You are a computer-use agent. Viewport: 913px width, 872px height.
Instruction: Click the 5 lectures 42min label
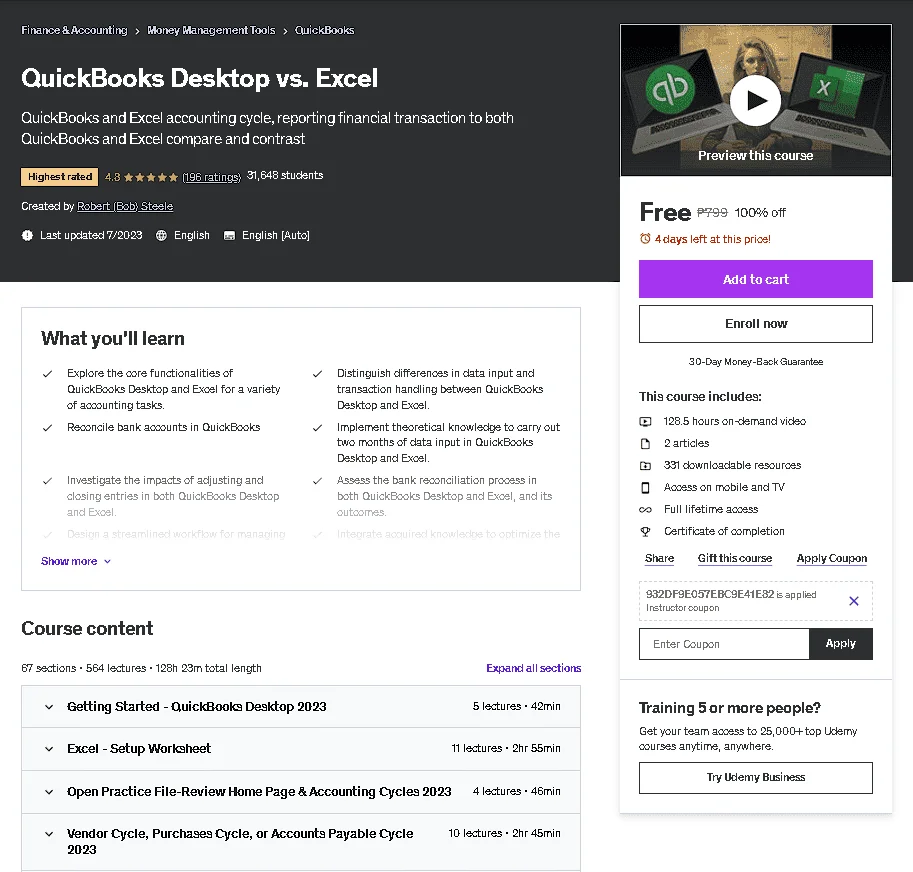pyautogui.click(x=516, y=706)
